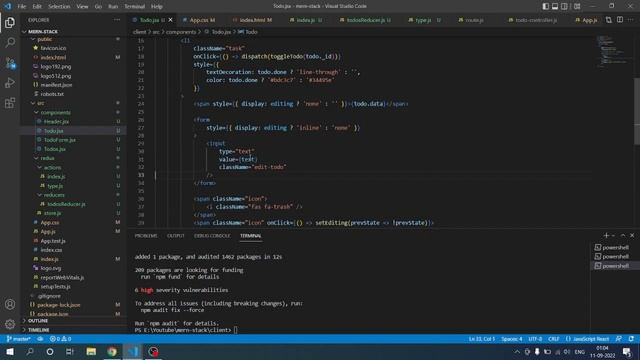Open editor more actions ellipsis
This screenshot has width=640, height=360.
point(631,20)
